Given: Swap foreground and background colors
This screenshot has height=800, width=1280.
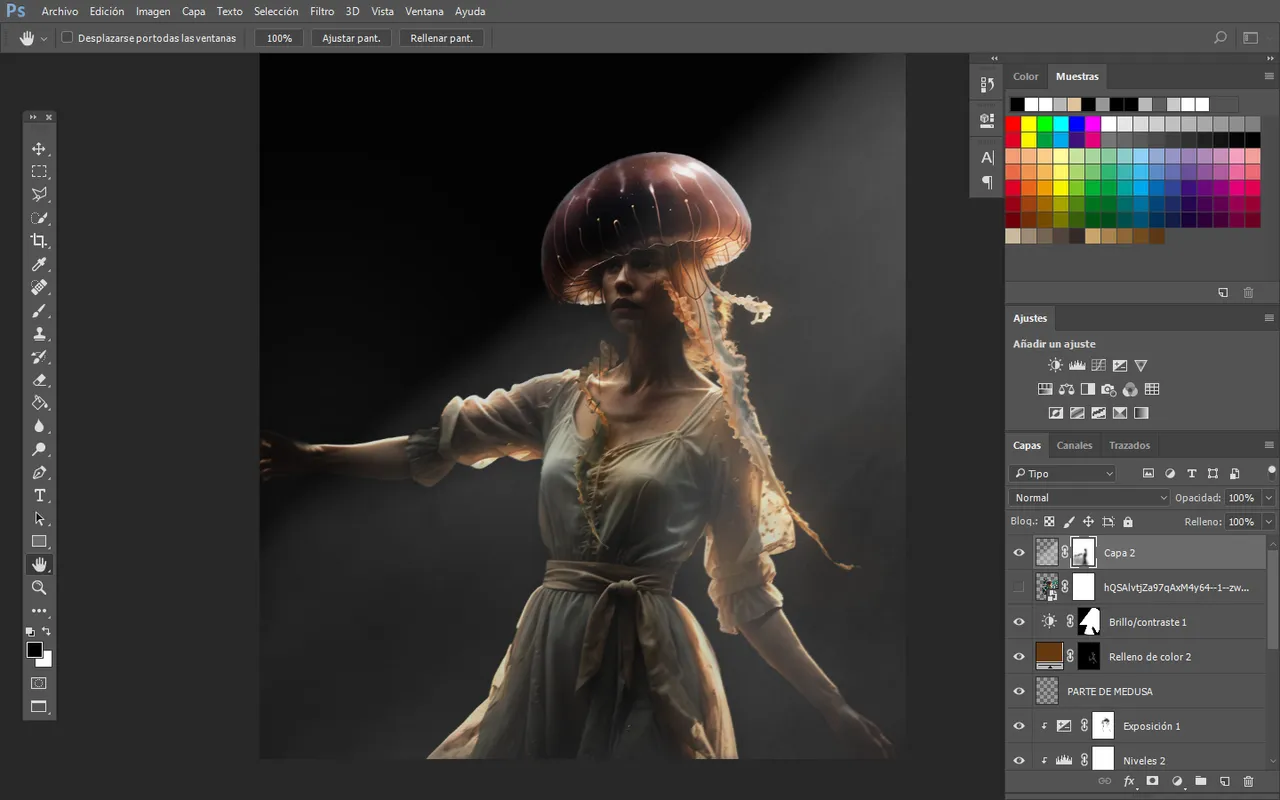Looking at the screenshot, I should click(47, 632).
